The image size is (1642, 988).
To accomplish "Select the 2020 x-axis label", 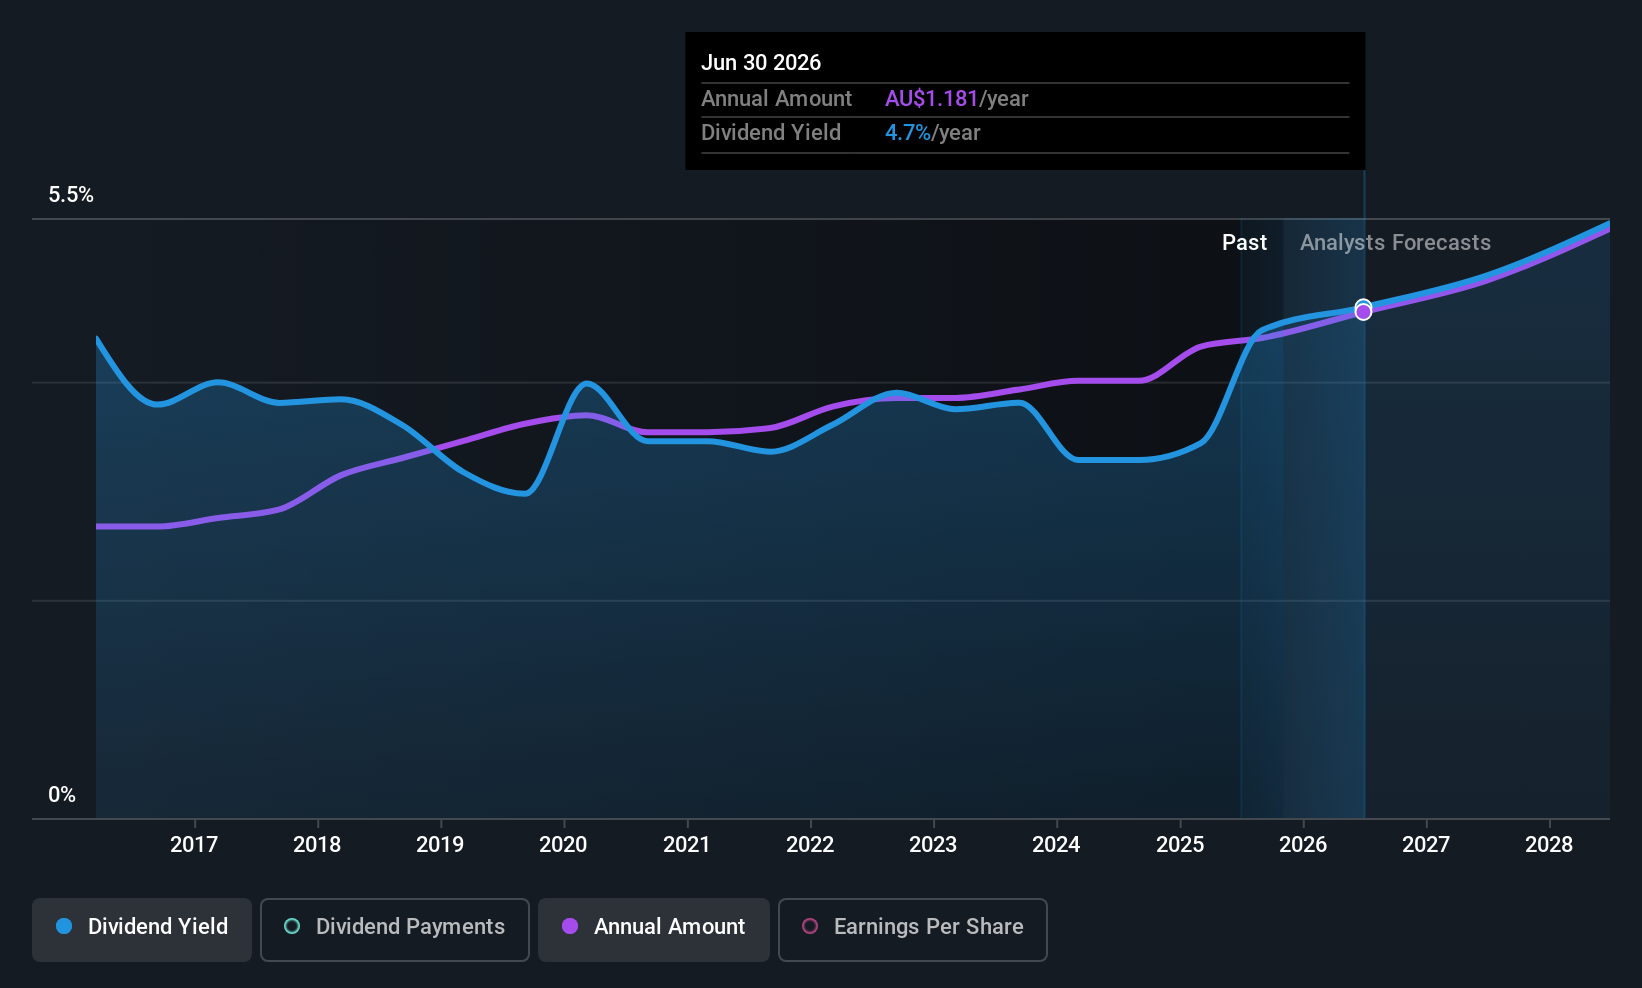I will tap(563, 844).
